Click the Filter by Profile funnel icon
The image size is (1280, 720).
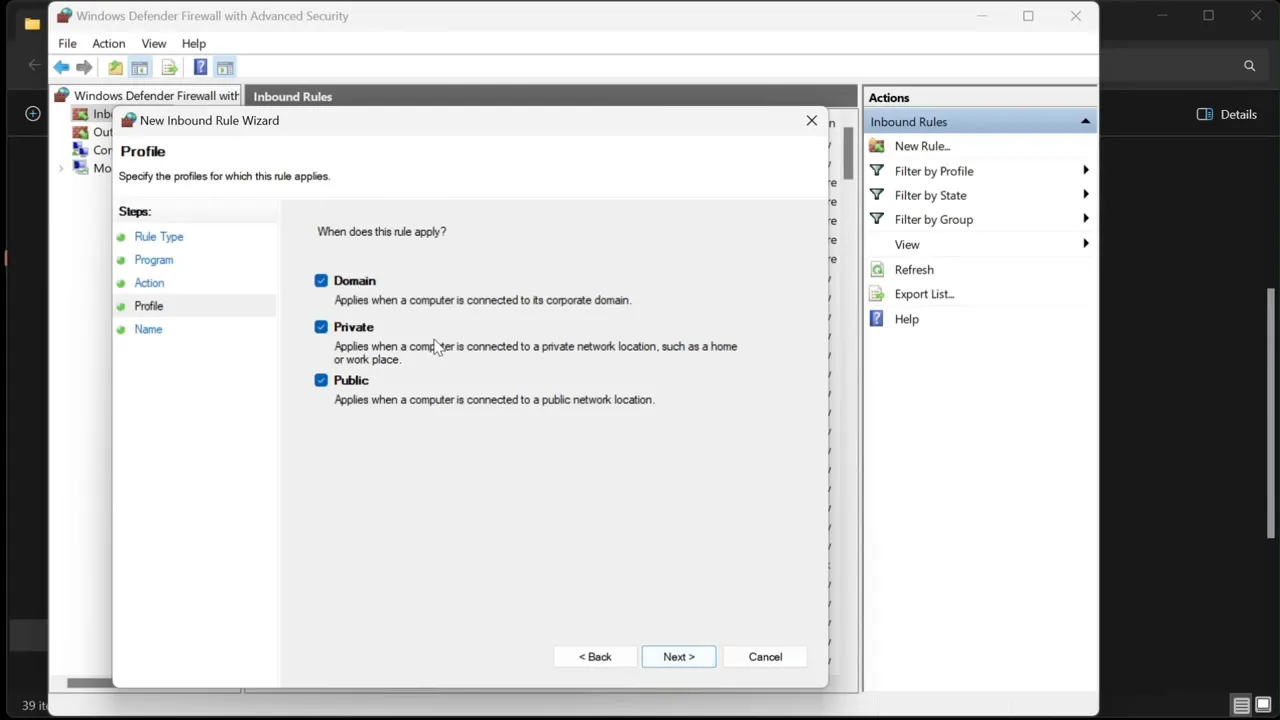point(877,171)
